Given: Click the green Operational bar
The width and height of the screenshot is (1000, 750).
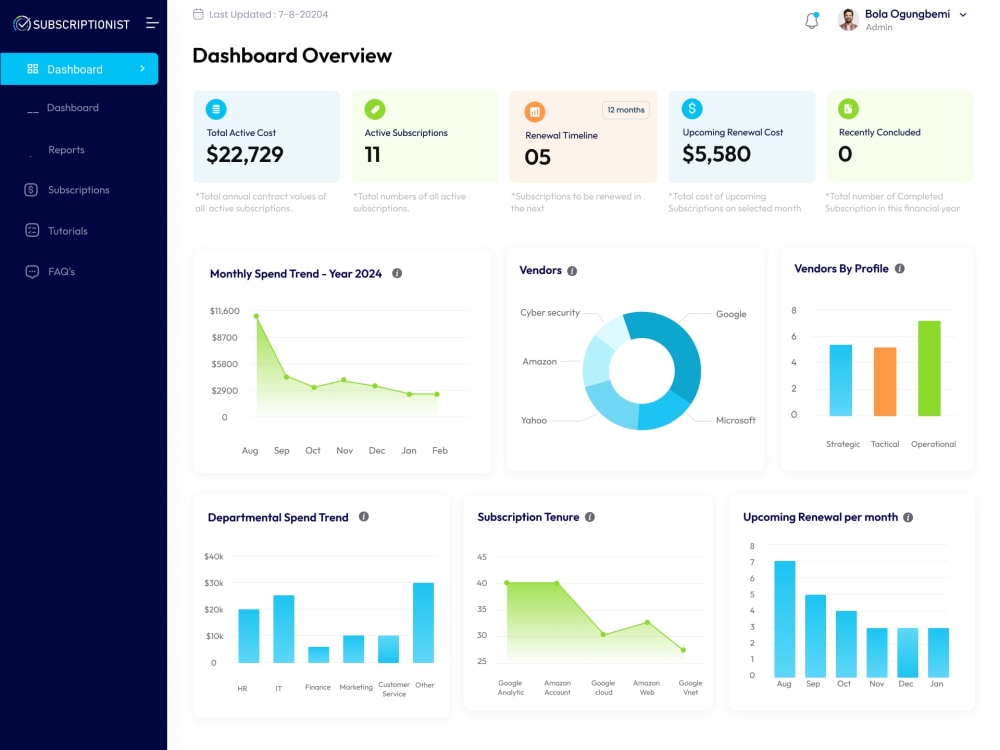Looking at the screenshot, I should 929,369.
